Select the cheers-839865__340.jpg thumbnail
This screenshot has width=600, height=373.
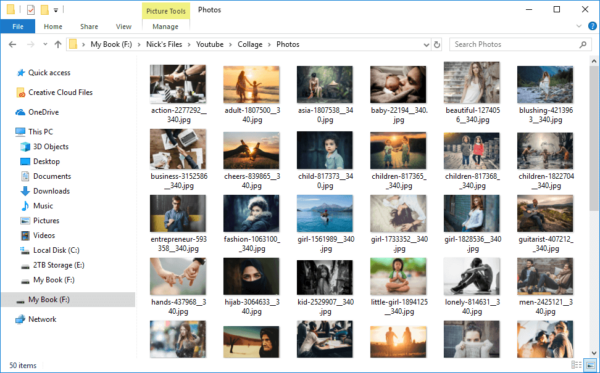point(251,150)
